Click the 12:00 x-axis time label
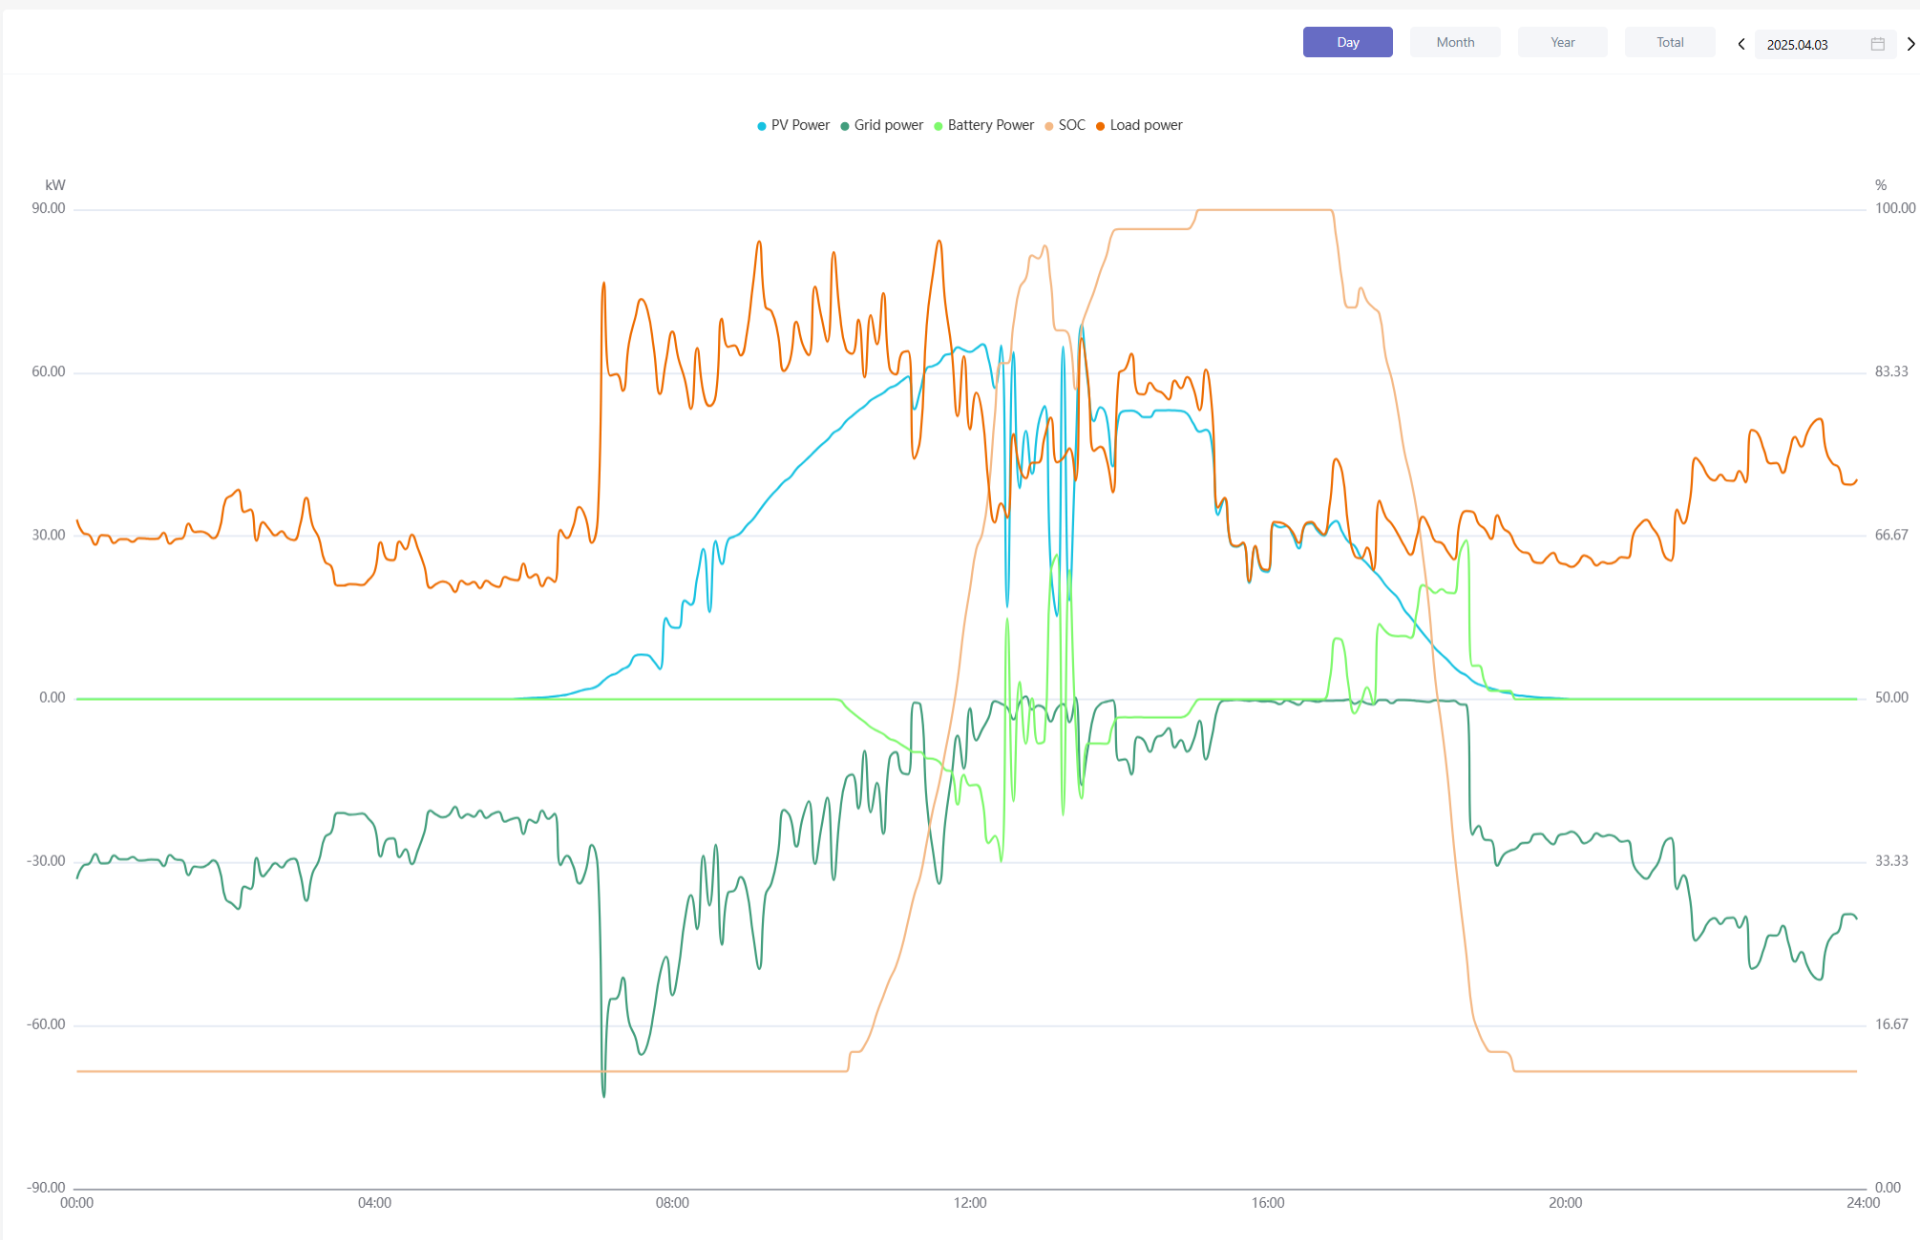The image size is (1920, 1240). click(970, 1203)
